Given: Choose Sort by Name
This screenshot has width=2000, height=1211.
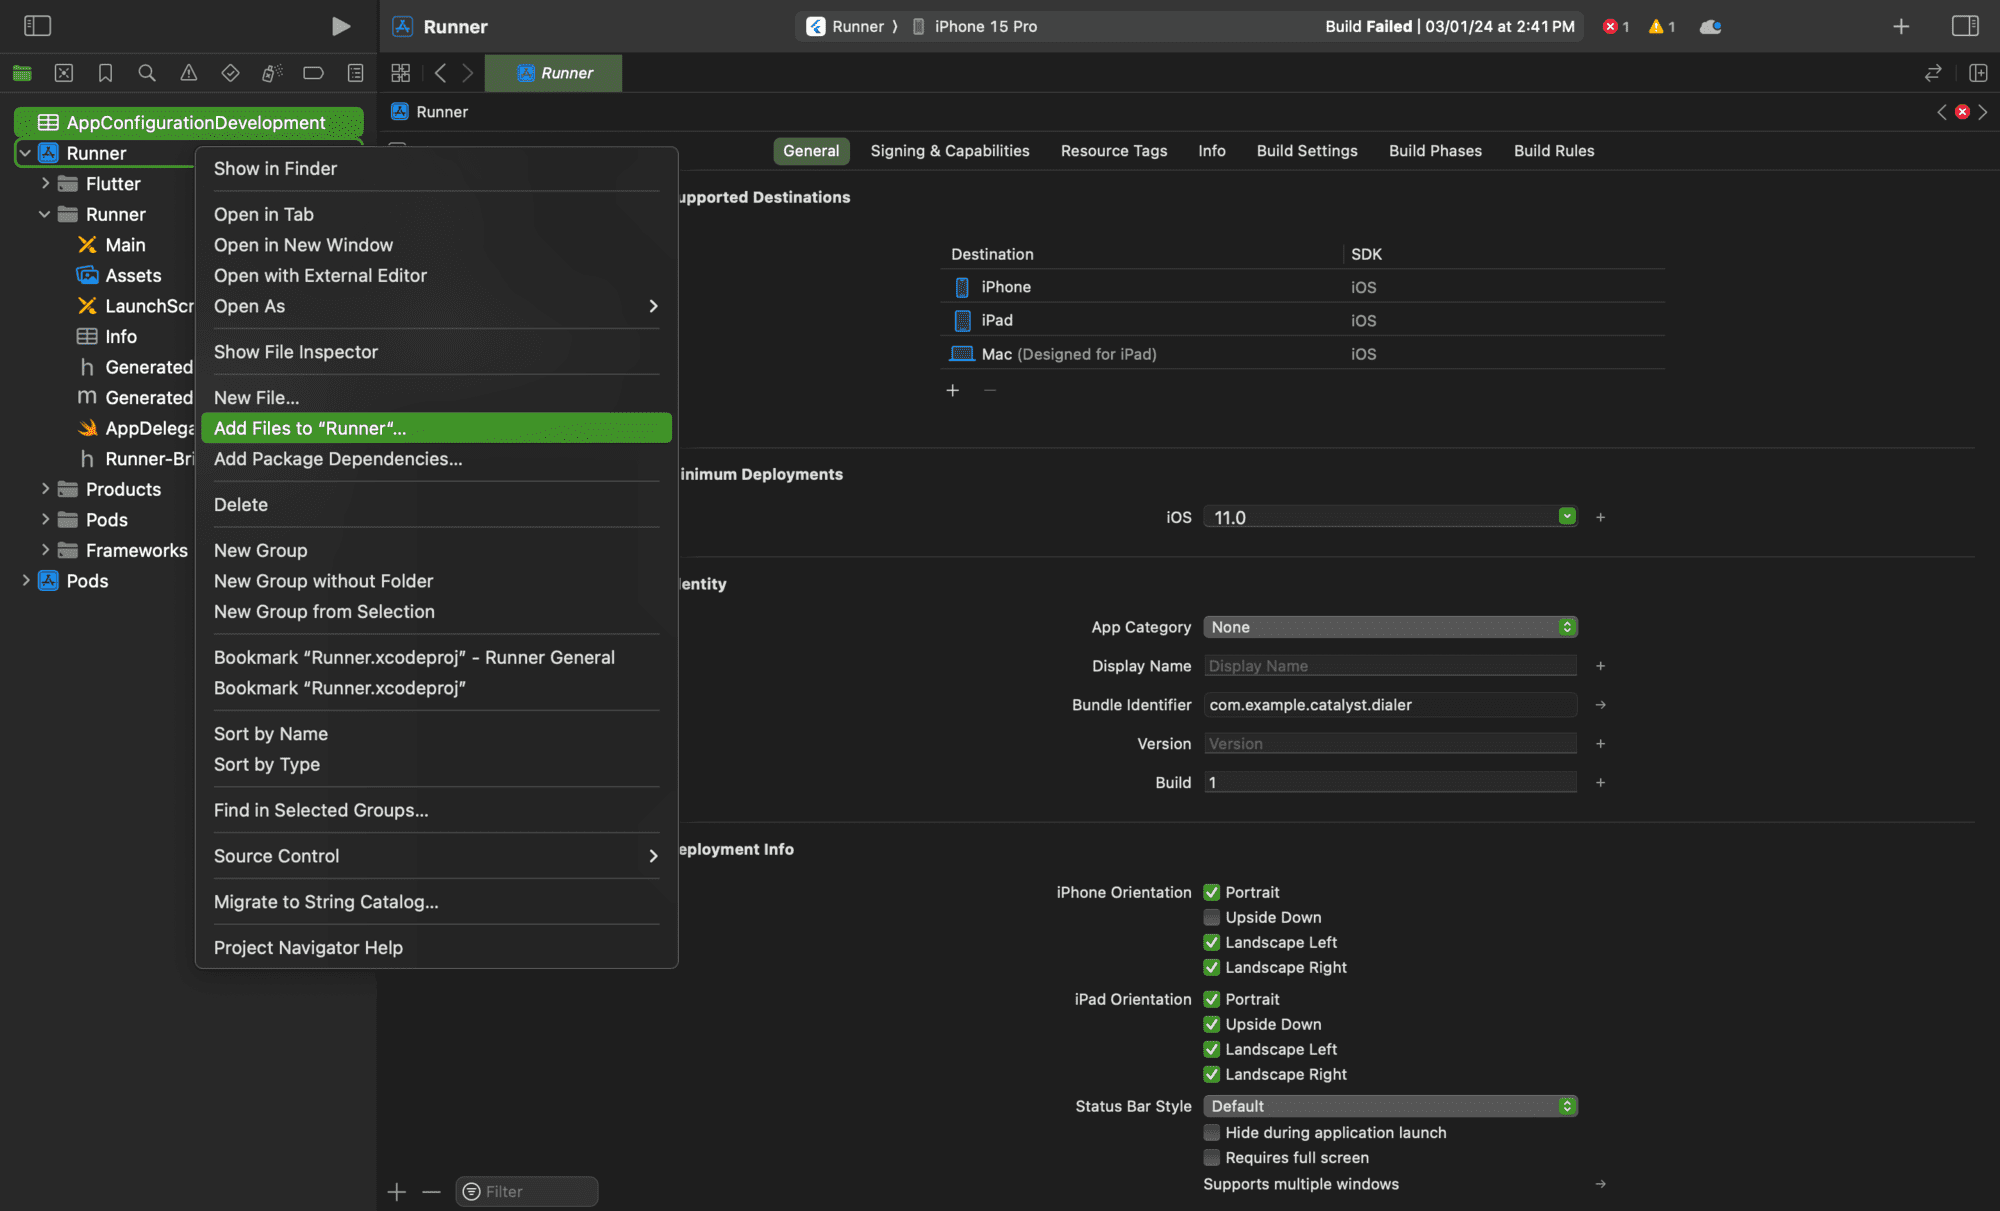Looking at the screenshot, I should 436,734.
